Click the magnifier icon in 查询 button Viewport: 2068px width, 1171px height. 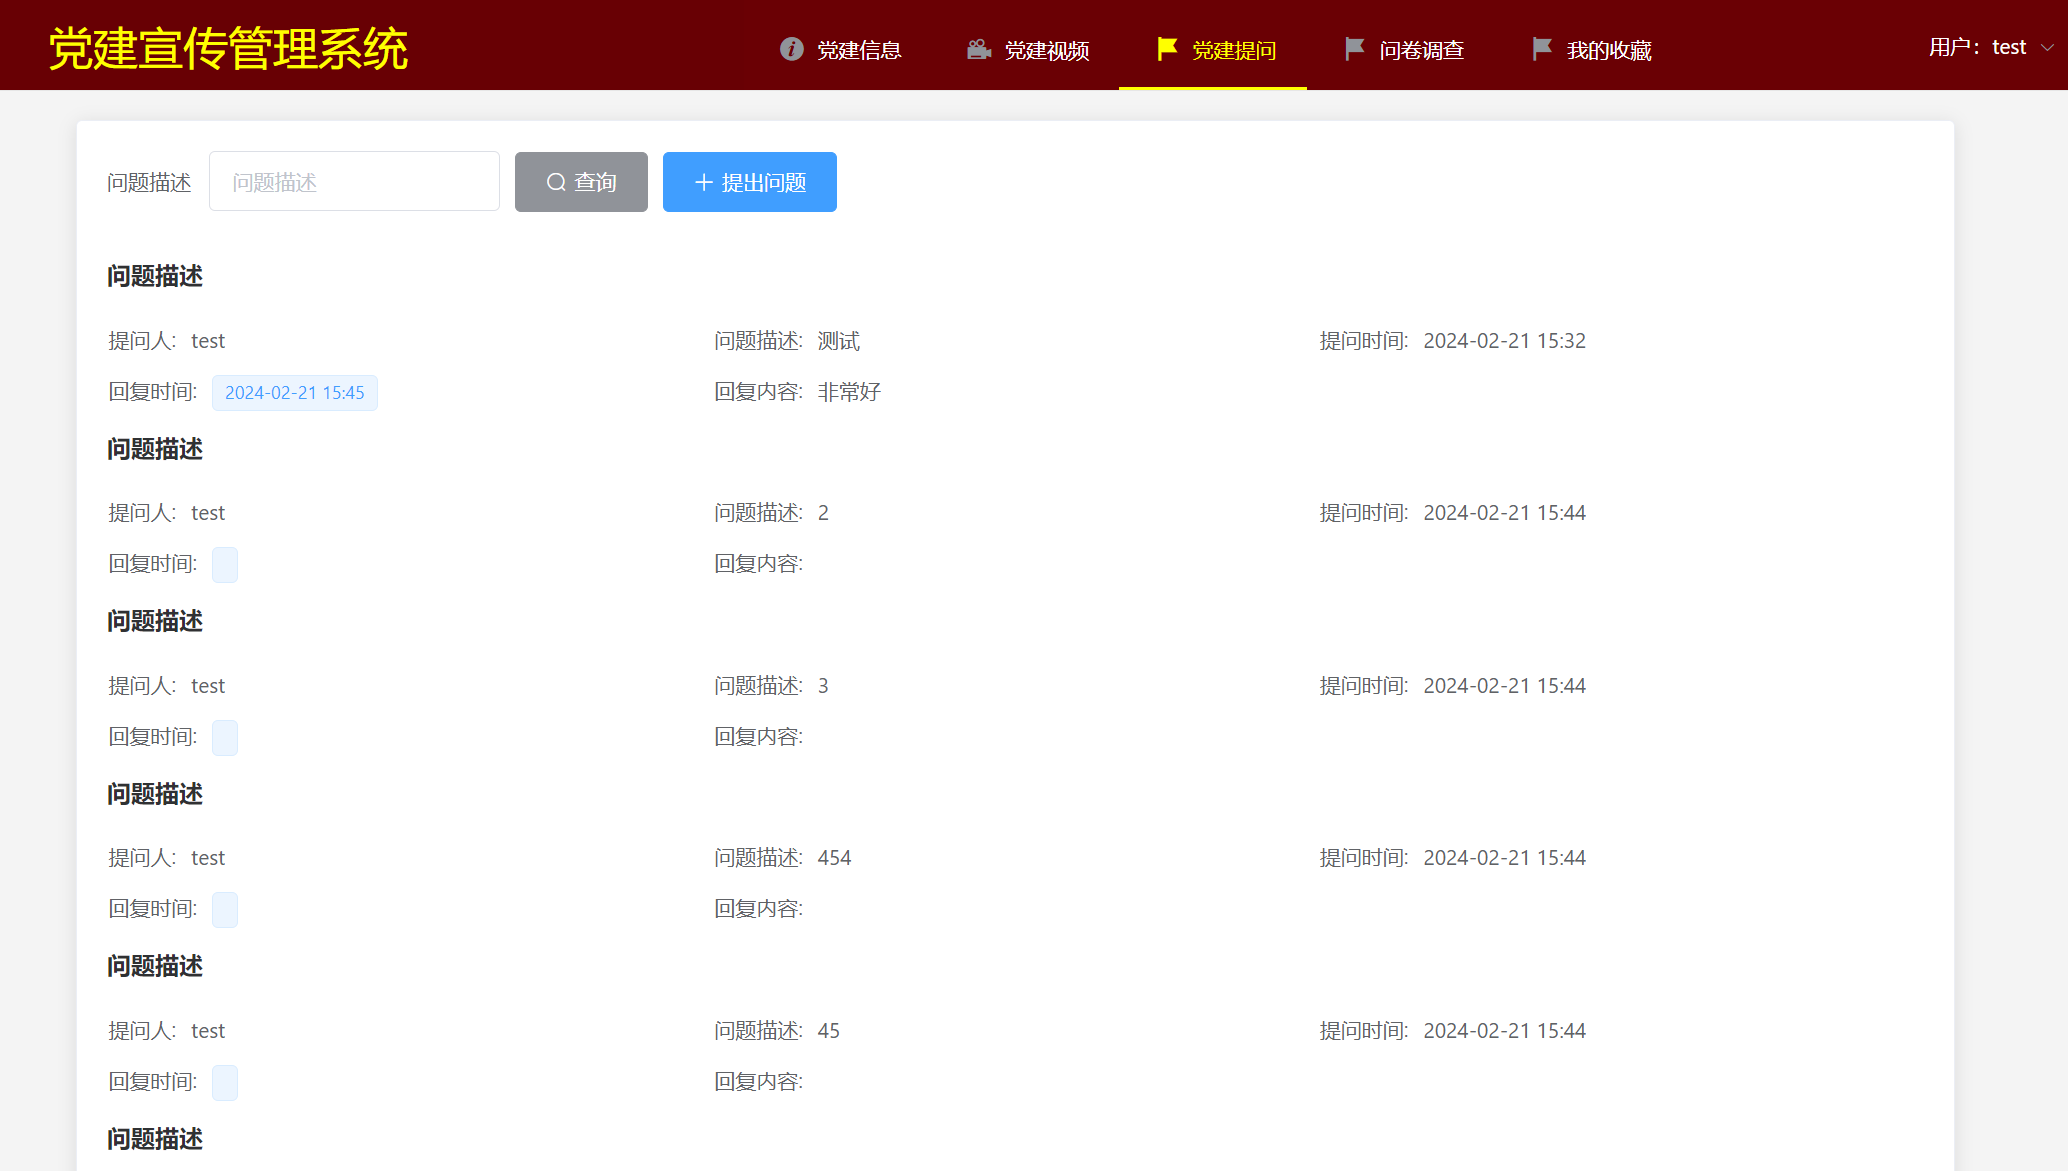(556, 182)
